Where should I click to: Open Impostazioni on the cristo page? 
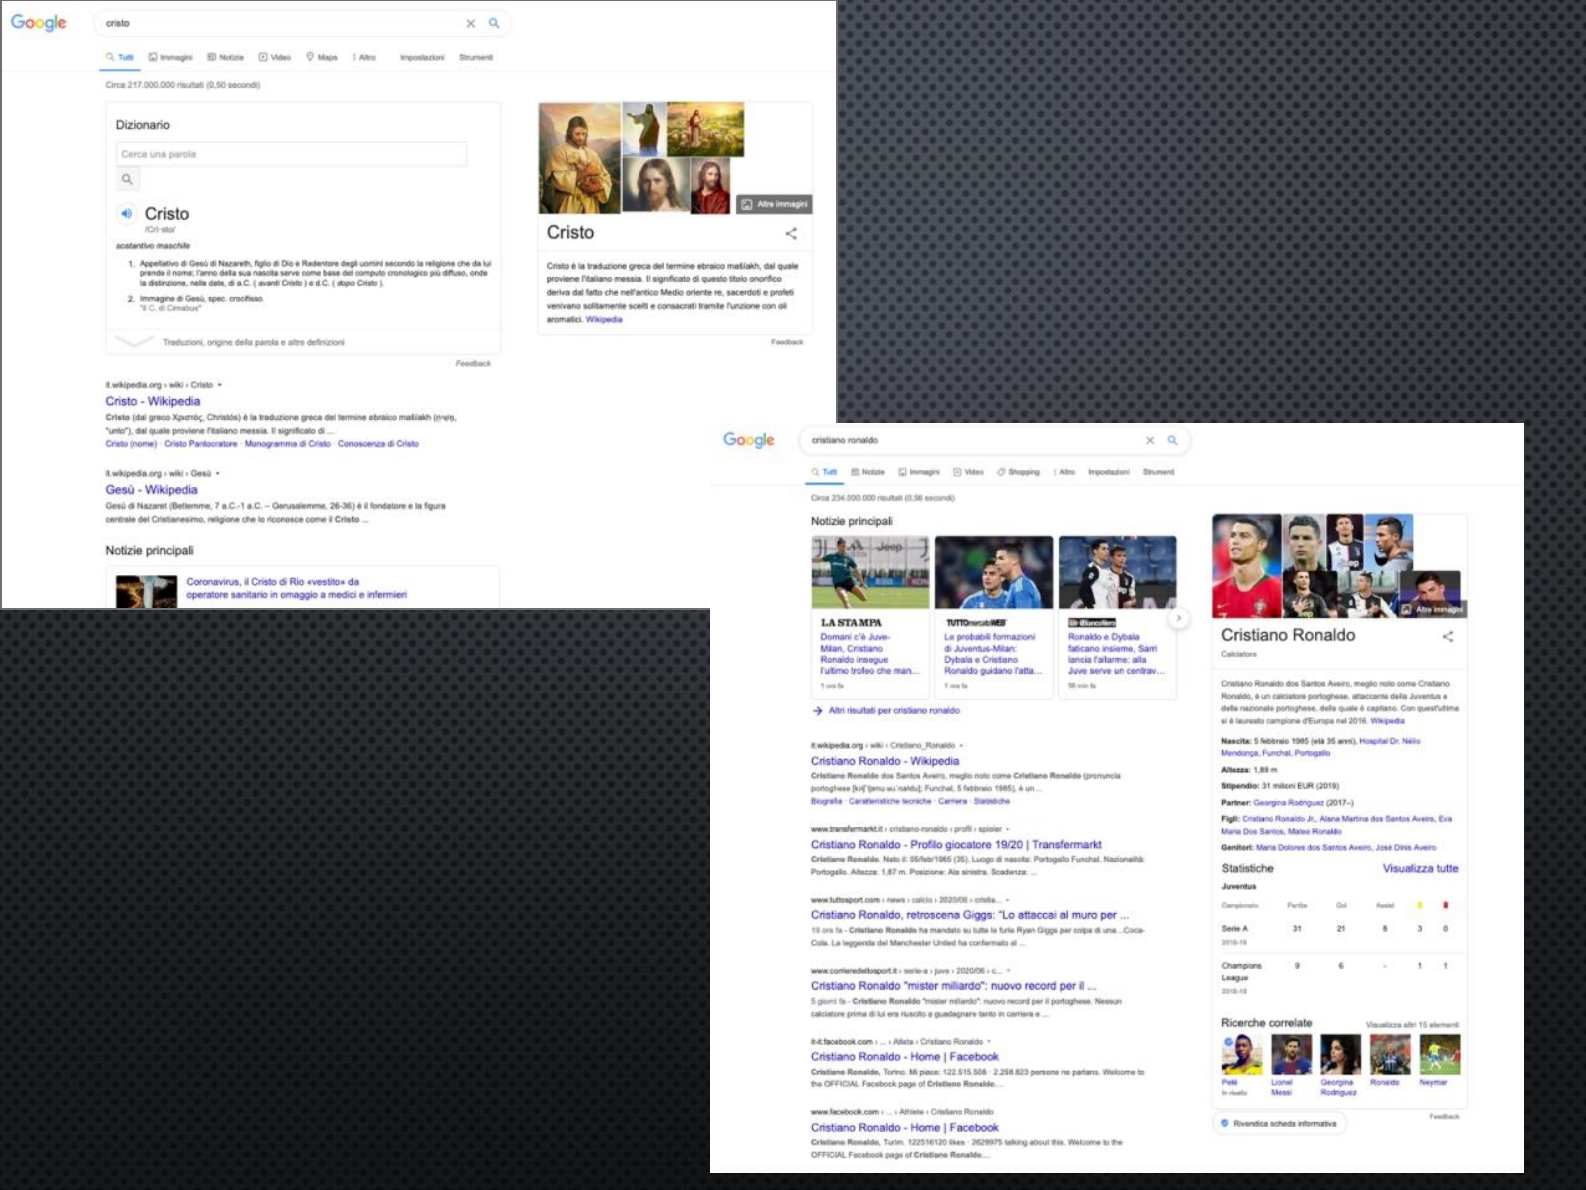click(422, 57)
